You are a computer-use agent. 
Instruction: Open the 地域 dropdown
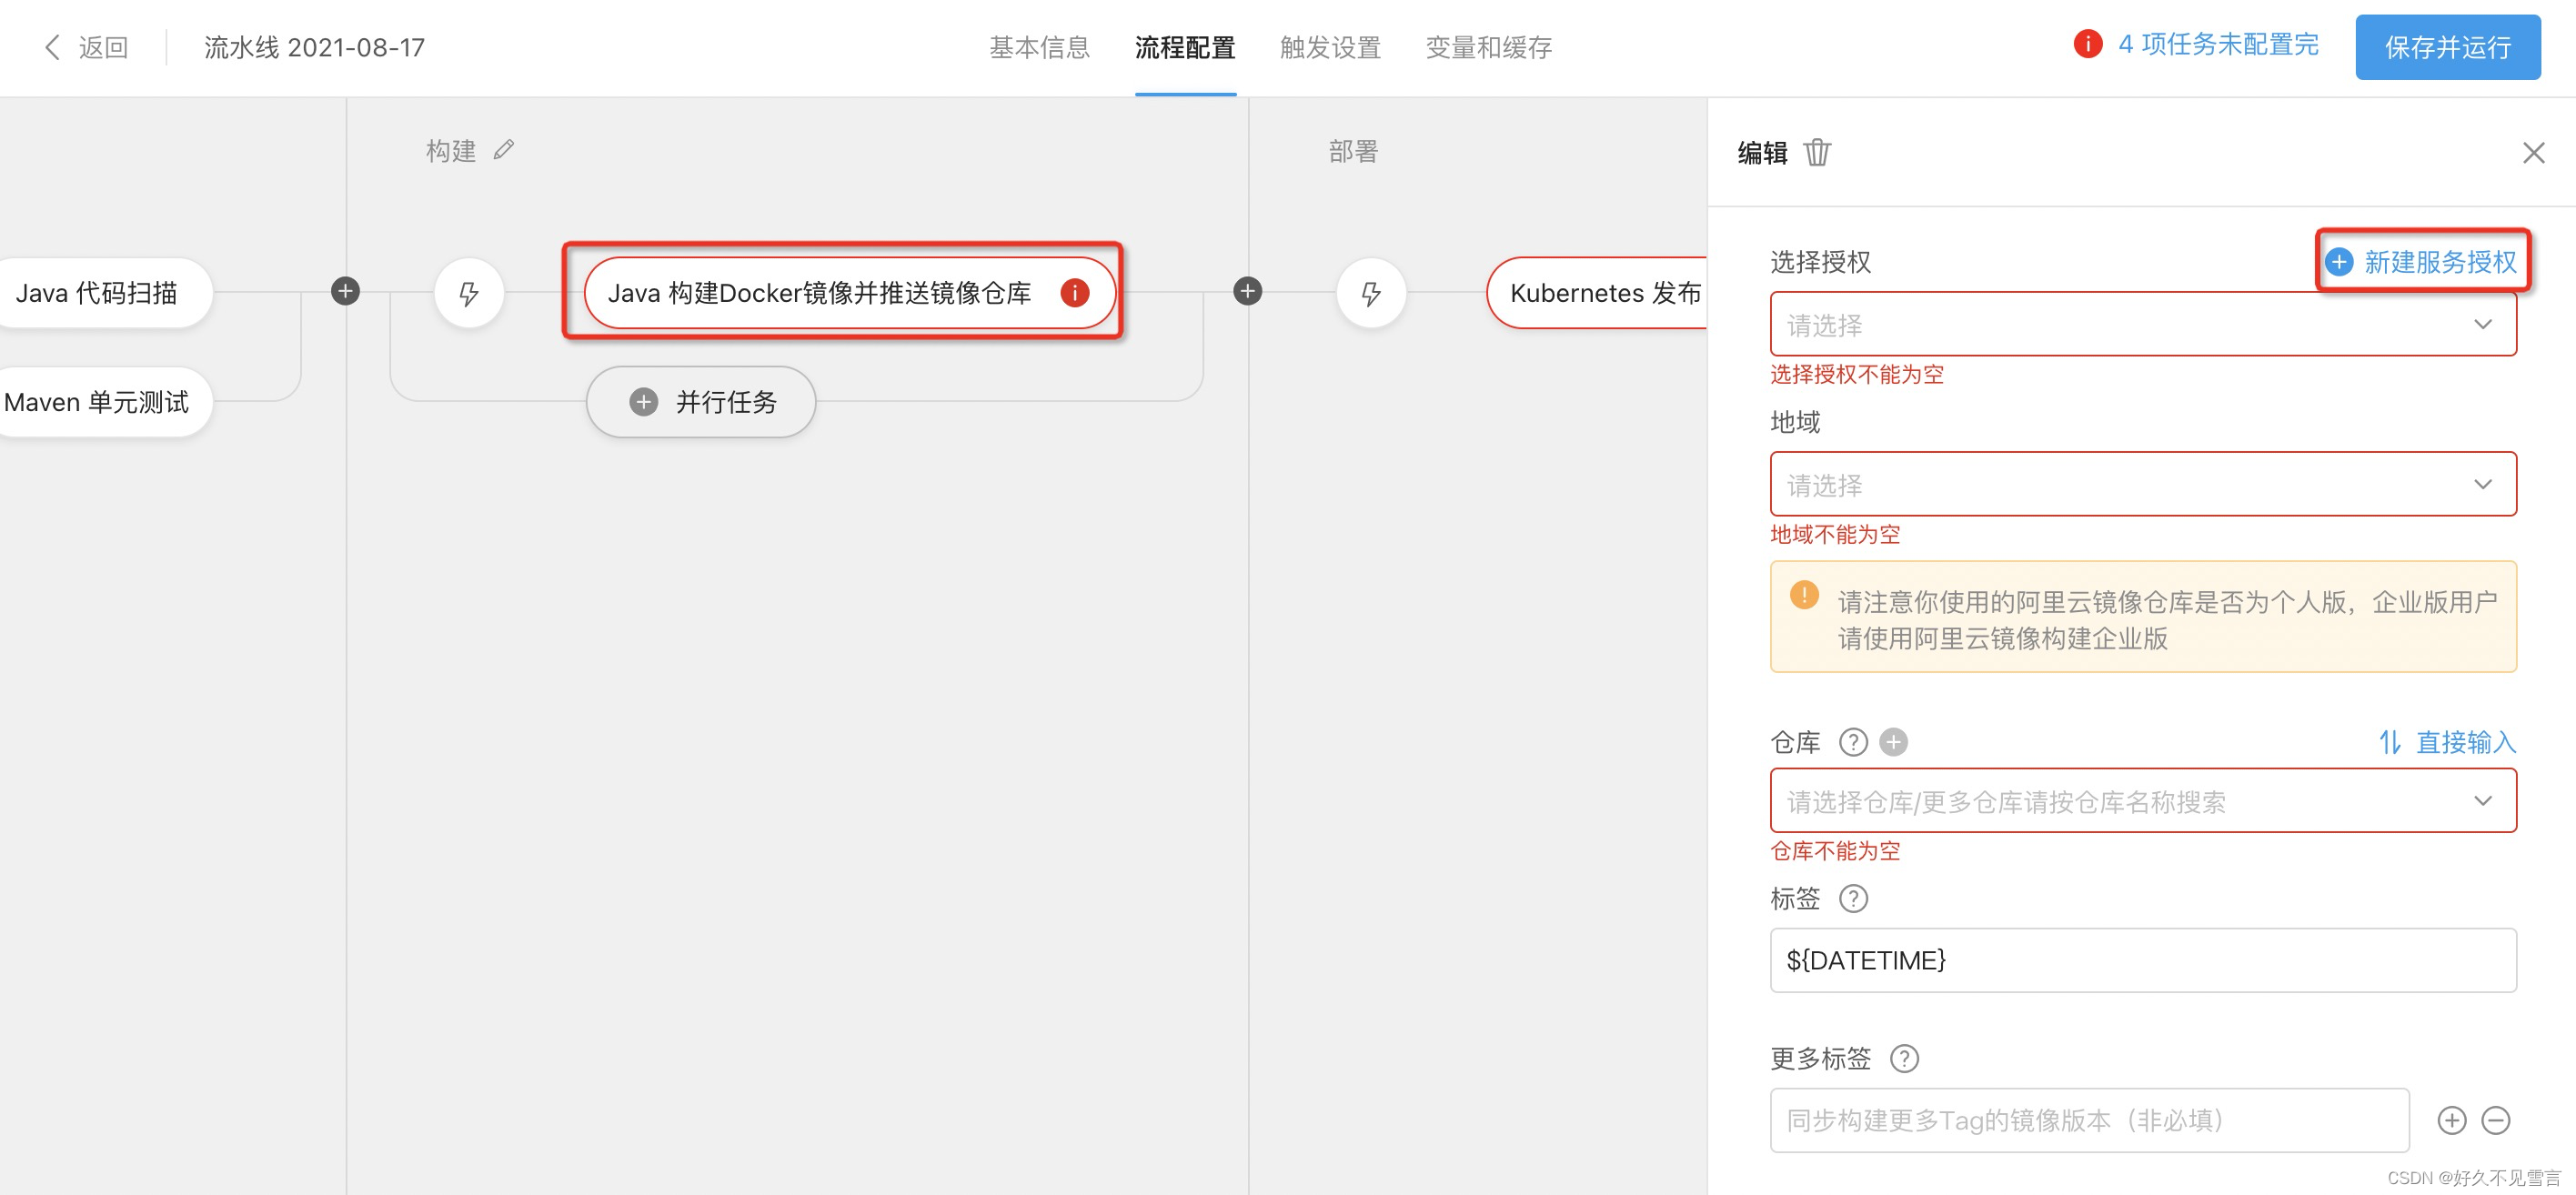click(x=2143, y=484)
